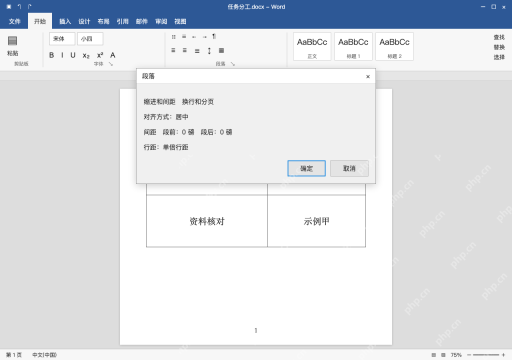Viewport: 512px width, 360px height.
Task: Click 查找 (Find) in editing group
Action: (x=499, y=37)
